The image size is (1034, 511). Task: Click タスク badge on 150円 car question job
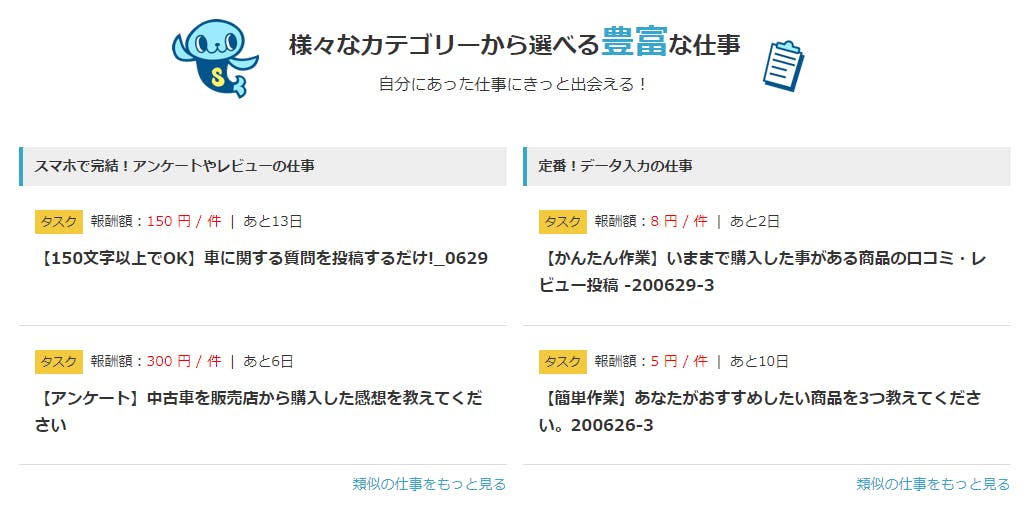click(59, 221)
